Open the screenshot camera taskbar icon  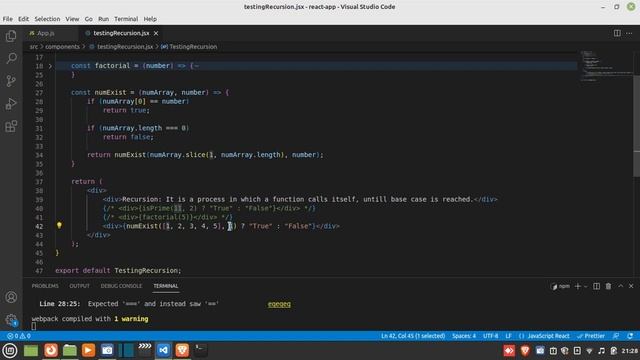point(107,350)
